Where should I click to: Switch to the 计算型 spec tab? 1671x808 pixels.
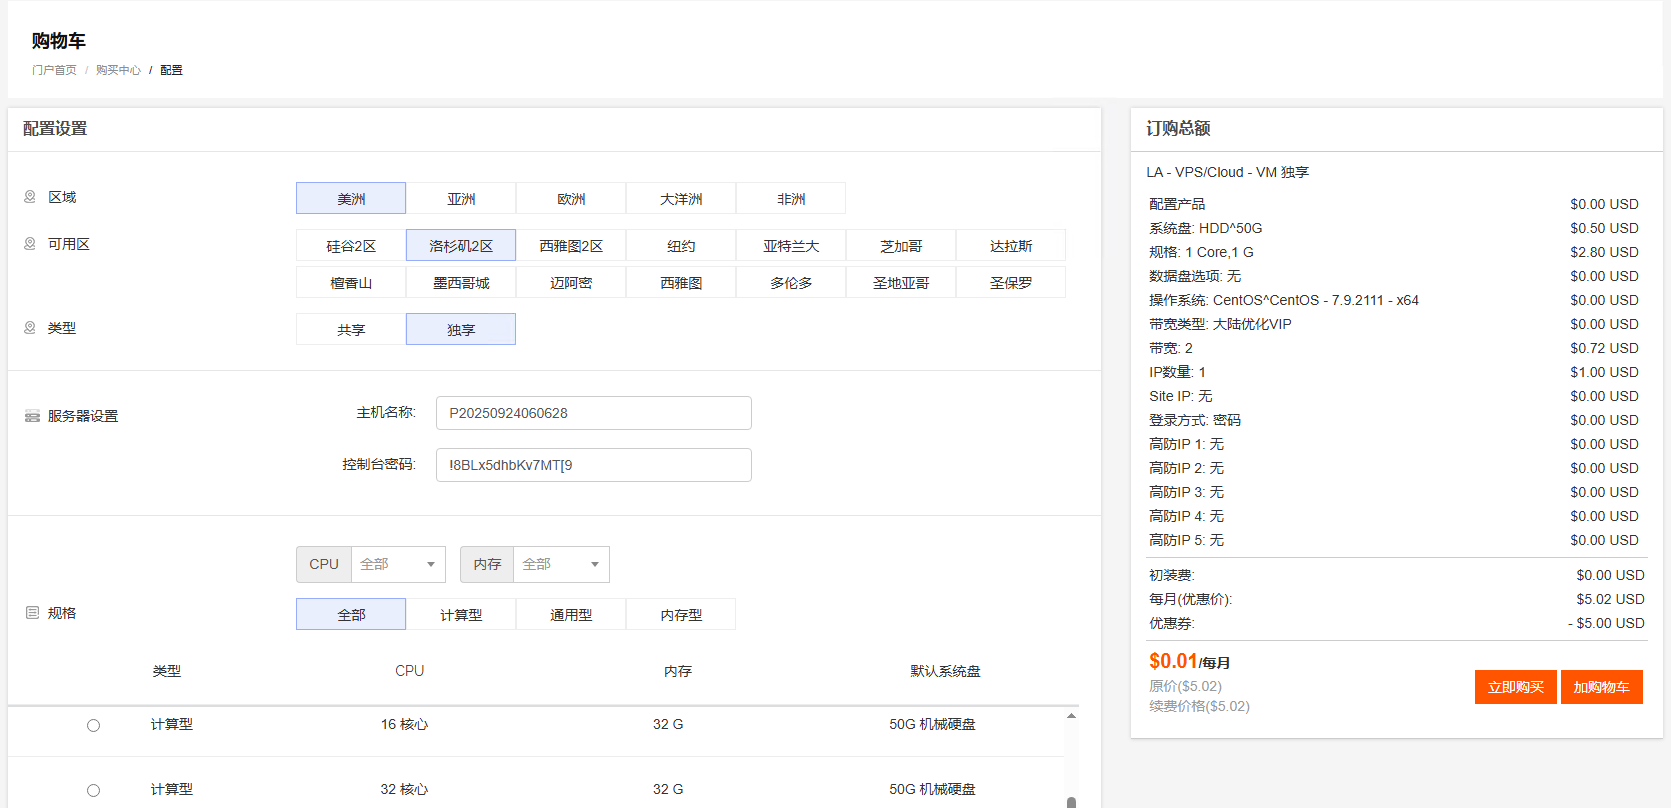(461, 614)
